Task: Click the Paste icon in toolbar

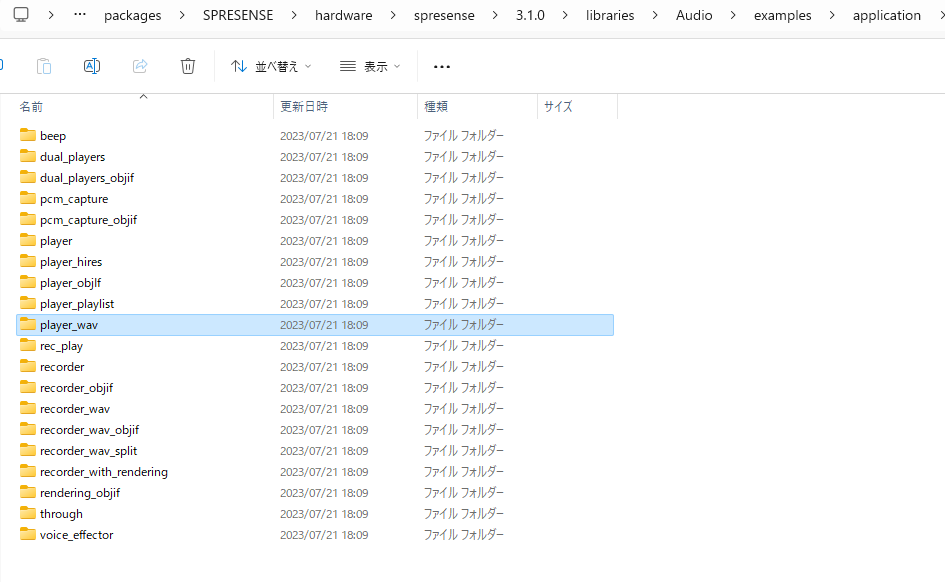Action: [44, 66]
